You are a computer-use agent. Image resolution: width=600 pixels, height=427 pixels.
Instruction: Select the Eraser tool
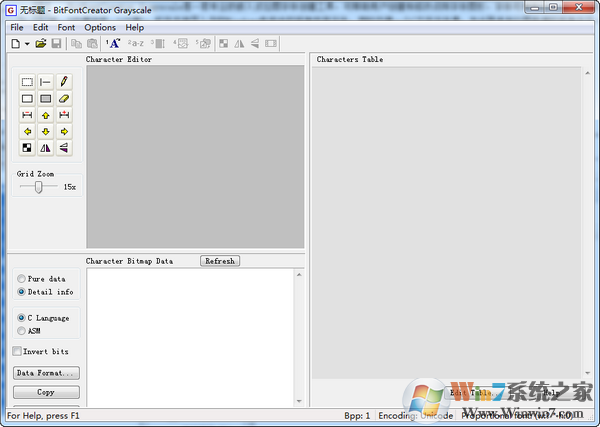64,98
